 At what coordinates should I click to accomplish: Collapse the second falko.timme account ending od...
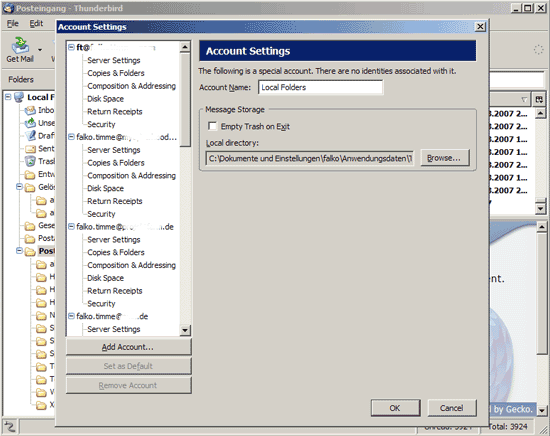tap(71, 137)
